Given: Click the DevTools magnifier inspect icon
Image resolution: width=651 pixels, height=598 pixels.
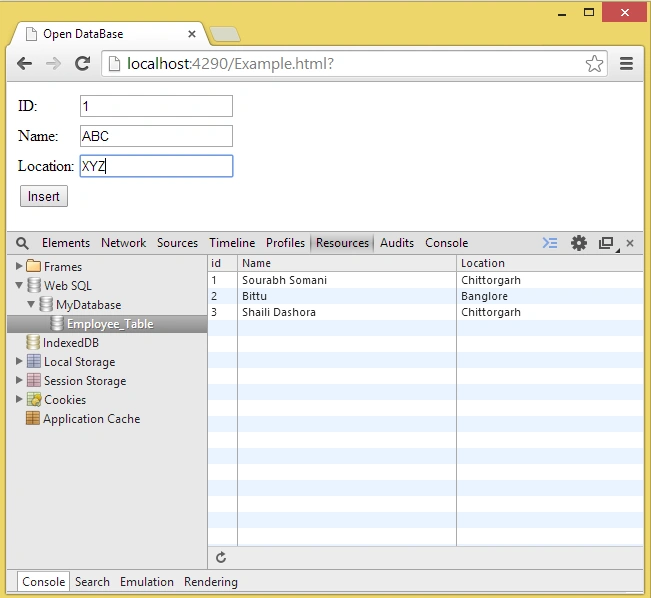Looking at the screenshot, I should pyautogui.click(x=22, y=243).
